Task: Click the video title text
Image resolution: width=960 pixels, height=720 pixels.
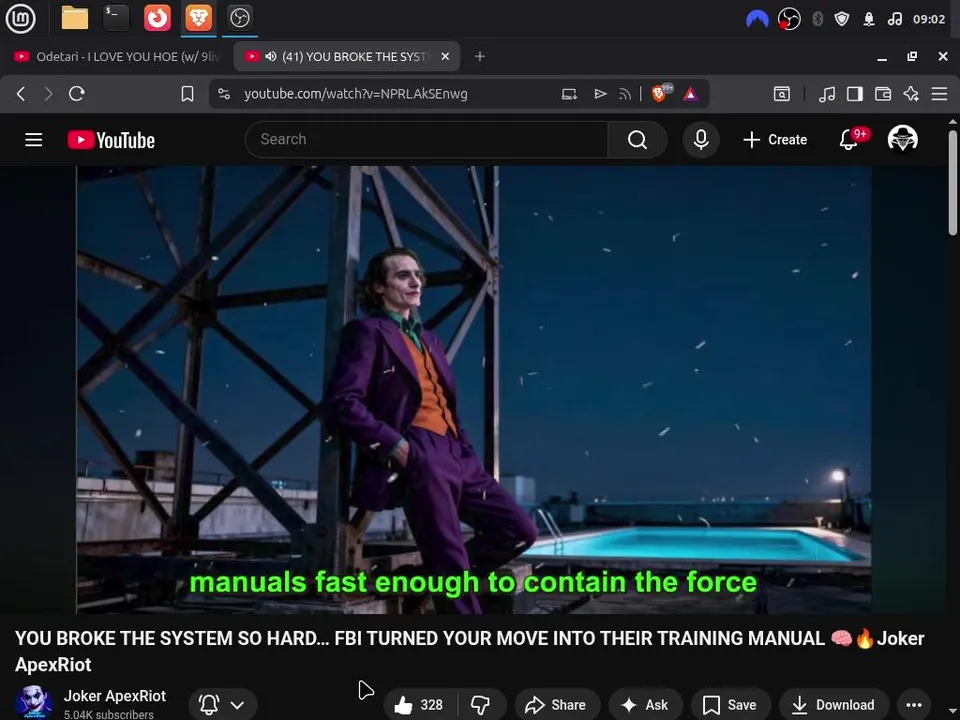Action: coord(470,651)
